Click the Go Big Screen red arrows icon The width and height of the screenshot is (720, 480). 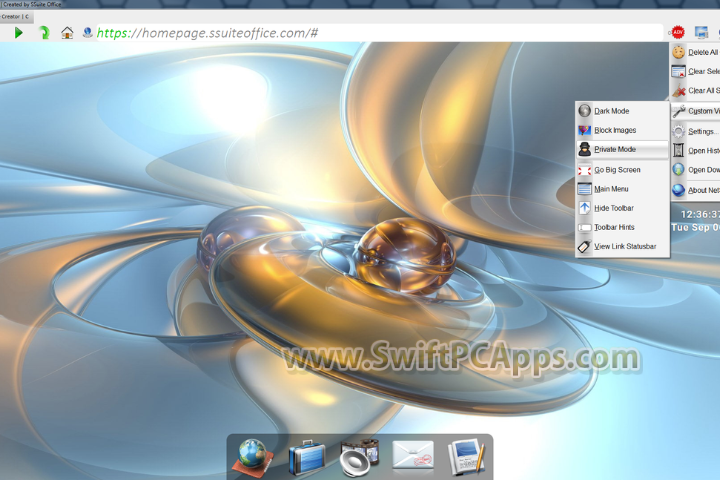[585, 170]
